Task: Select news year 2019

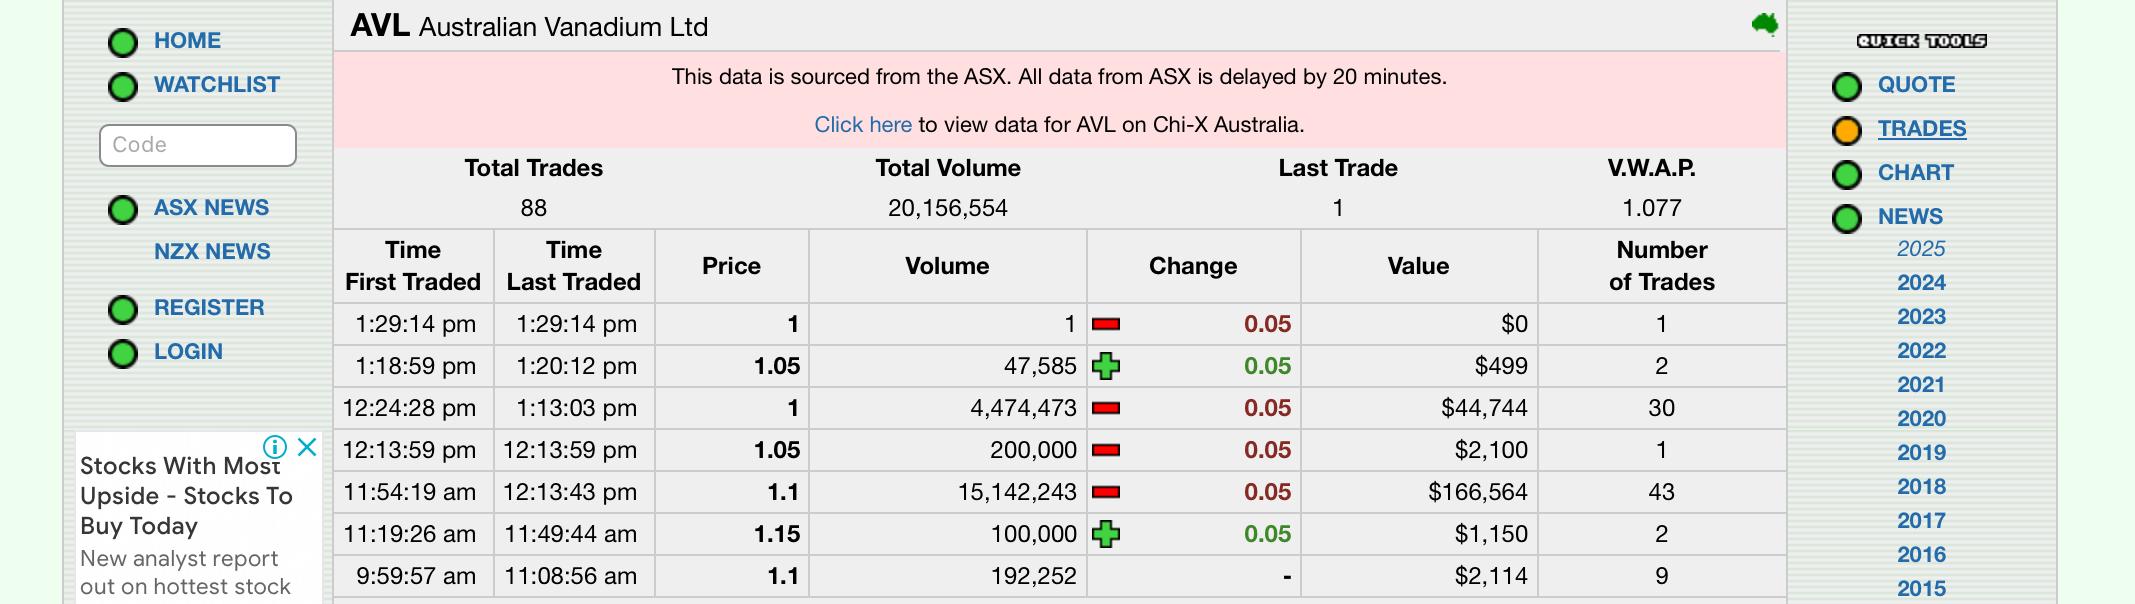Action: (x=1921, y=453)
